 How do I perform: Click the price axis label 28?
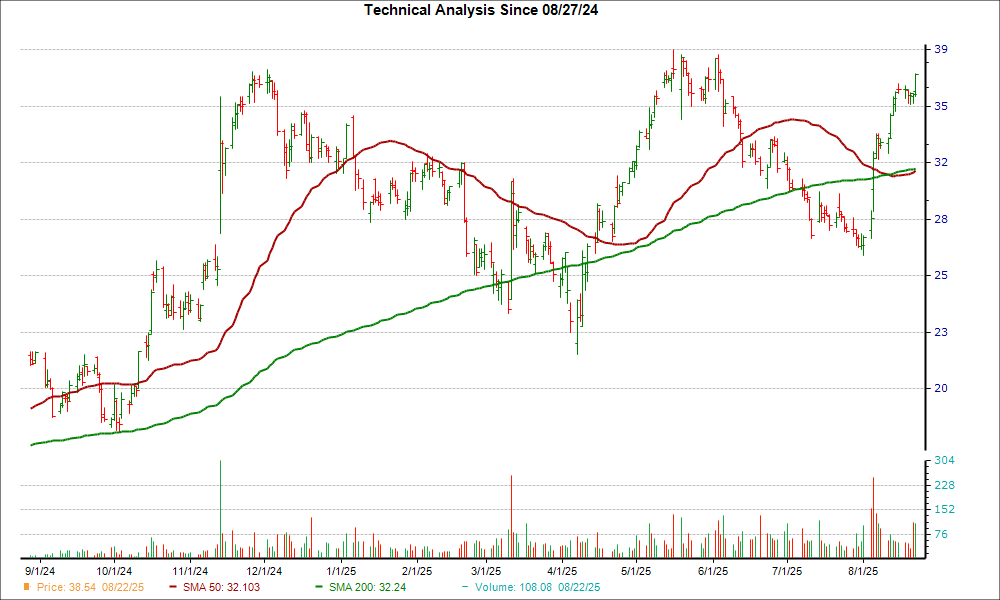tap(941, 219)
